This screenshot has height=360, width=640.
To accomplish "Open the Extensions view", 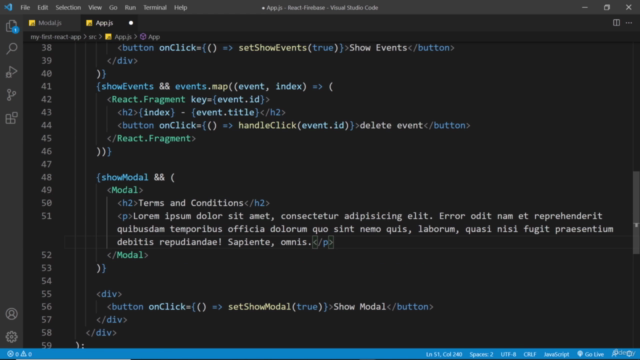I will click(x=11, y=118).
